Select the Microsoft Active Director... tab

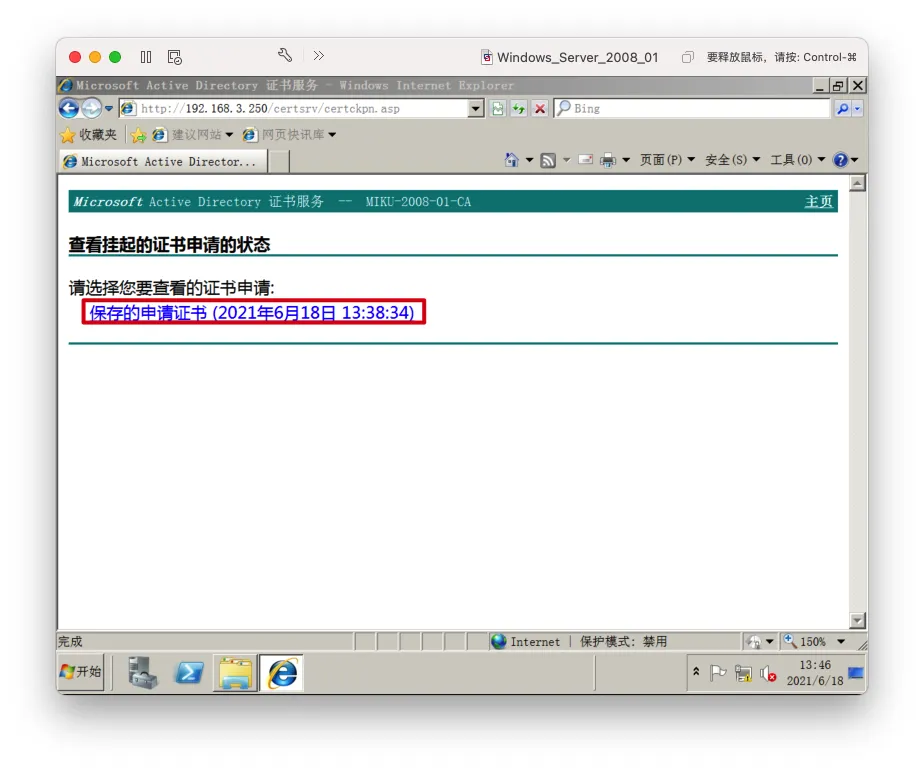coord(163,161)
